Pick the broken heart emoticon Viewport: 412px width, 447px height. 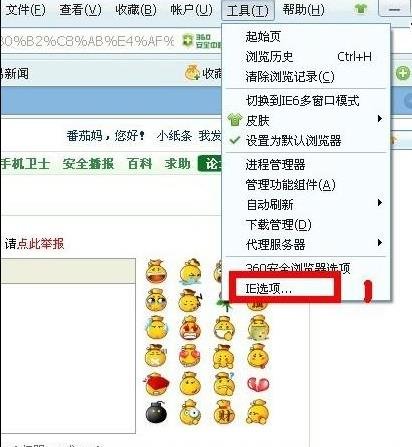[258, 384]
